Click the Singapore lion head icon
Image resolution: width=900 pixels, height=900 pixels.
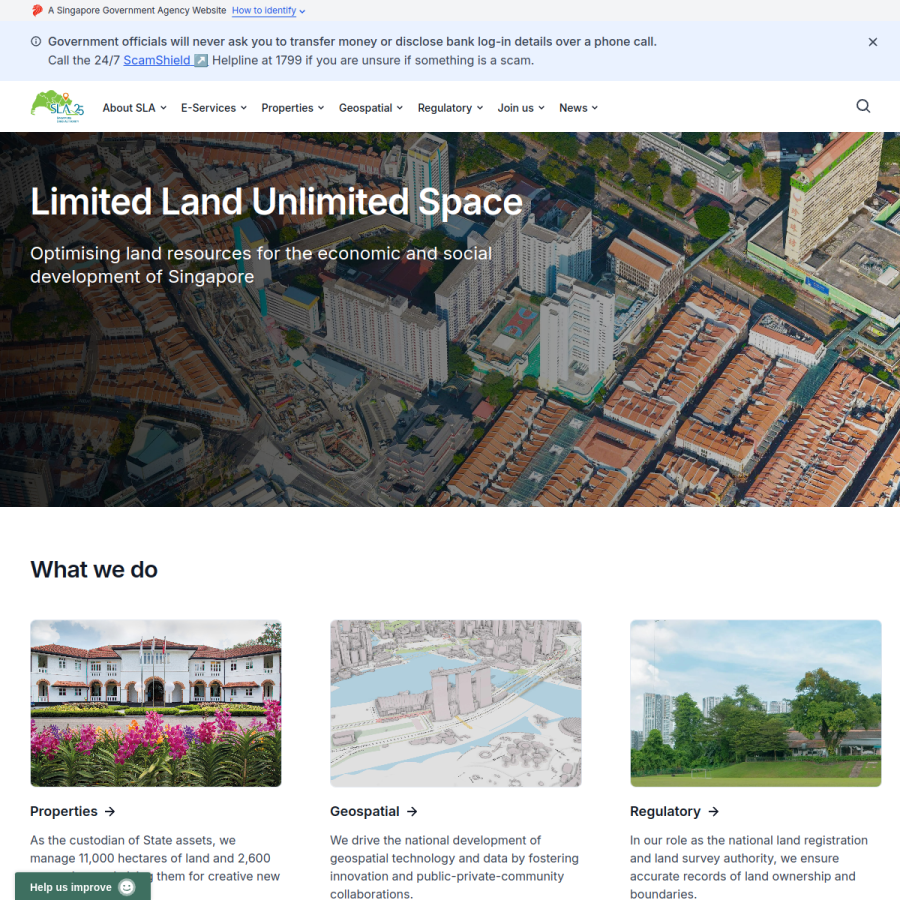[x=37, y=10]
